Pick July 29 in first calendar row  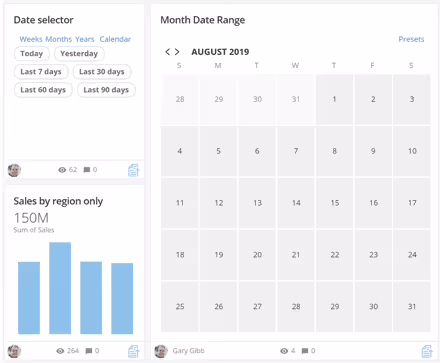(x=218, y=99)
